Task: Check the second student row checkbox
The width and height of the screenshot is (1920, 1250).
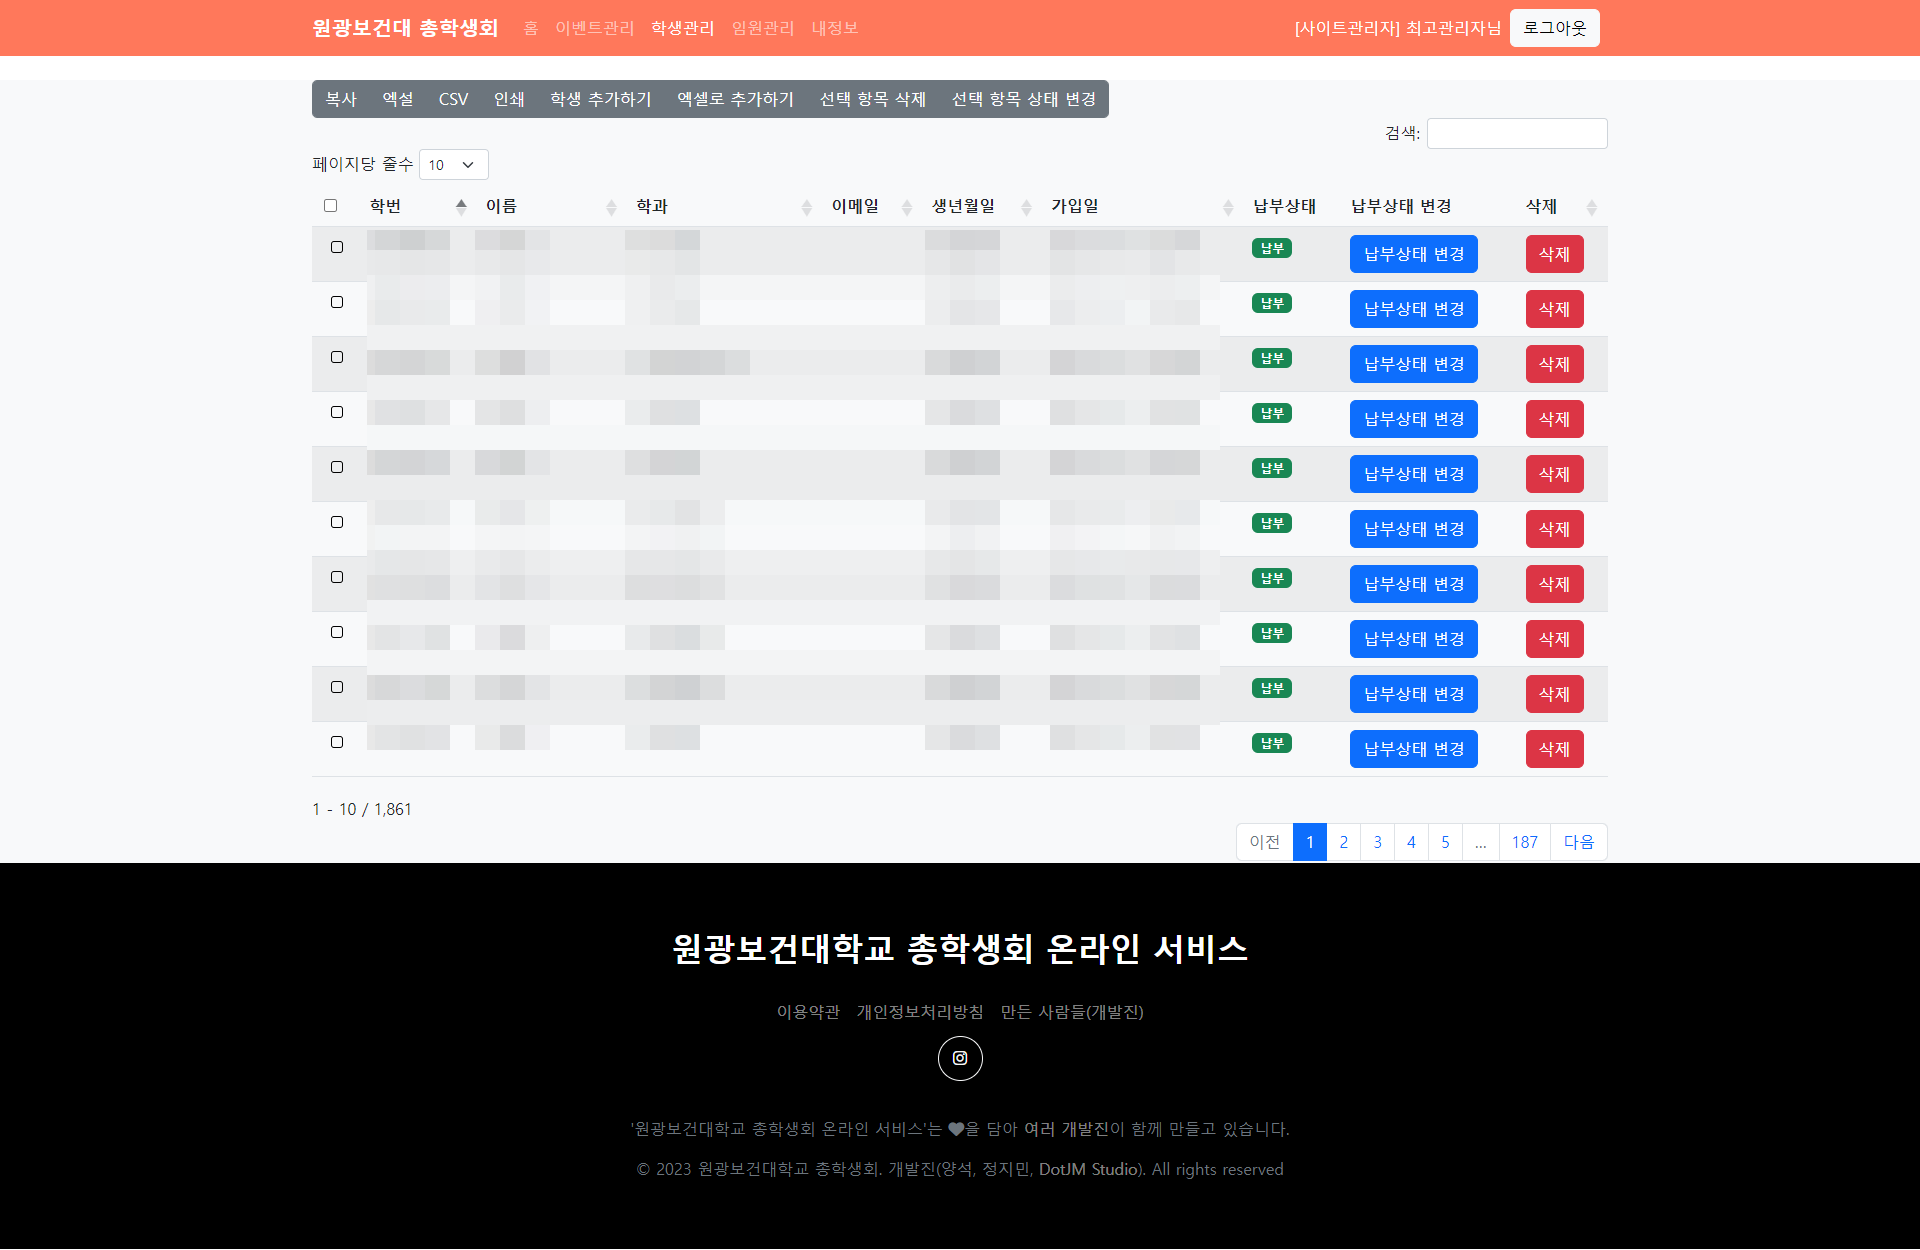Action: click(x=337, y=302)
